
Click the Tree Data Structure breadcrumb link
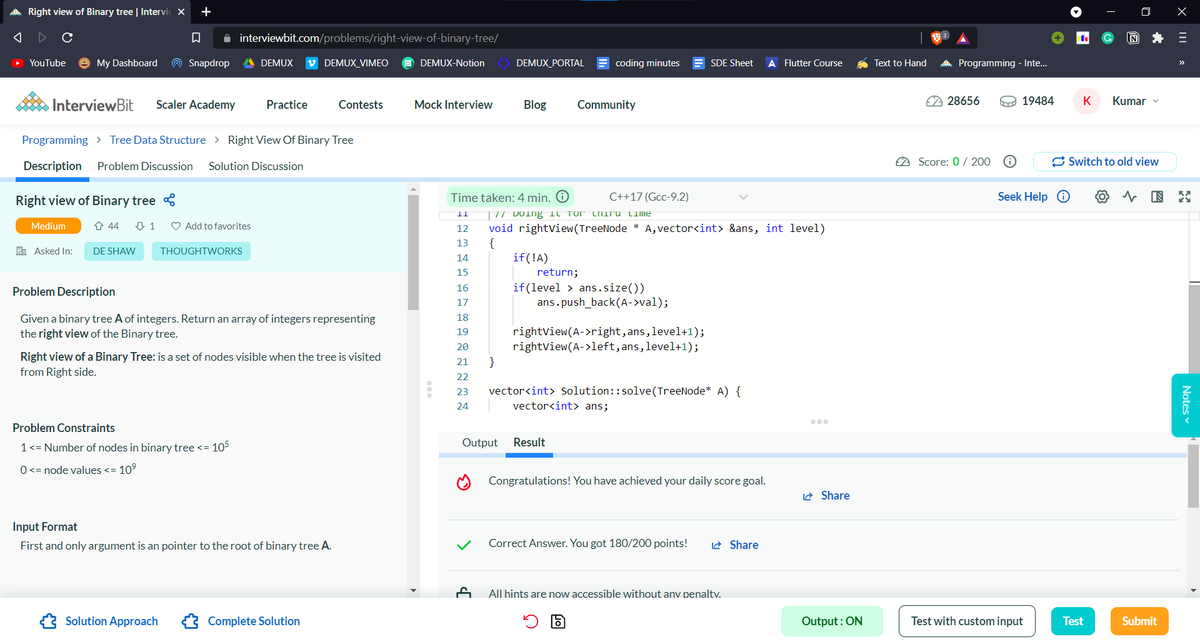(x=157, y=140)
